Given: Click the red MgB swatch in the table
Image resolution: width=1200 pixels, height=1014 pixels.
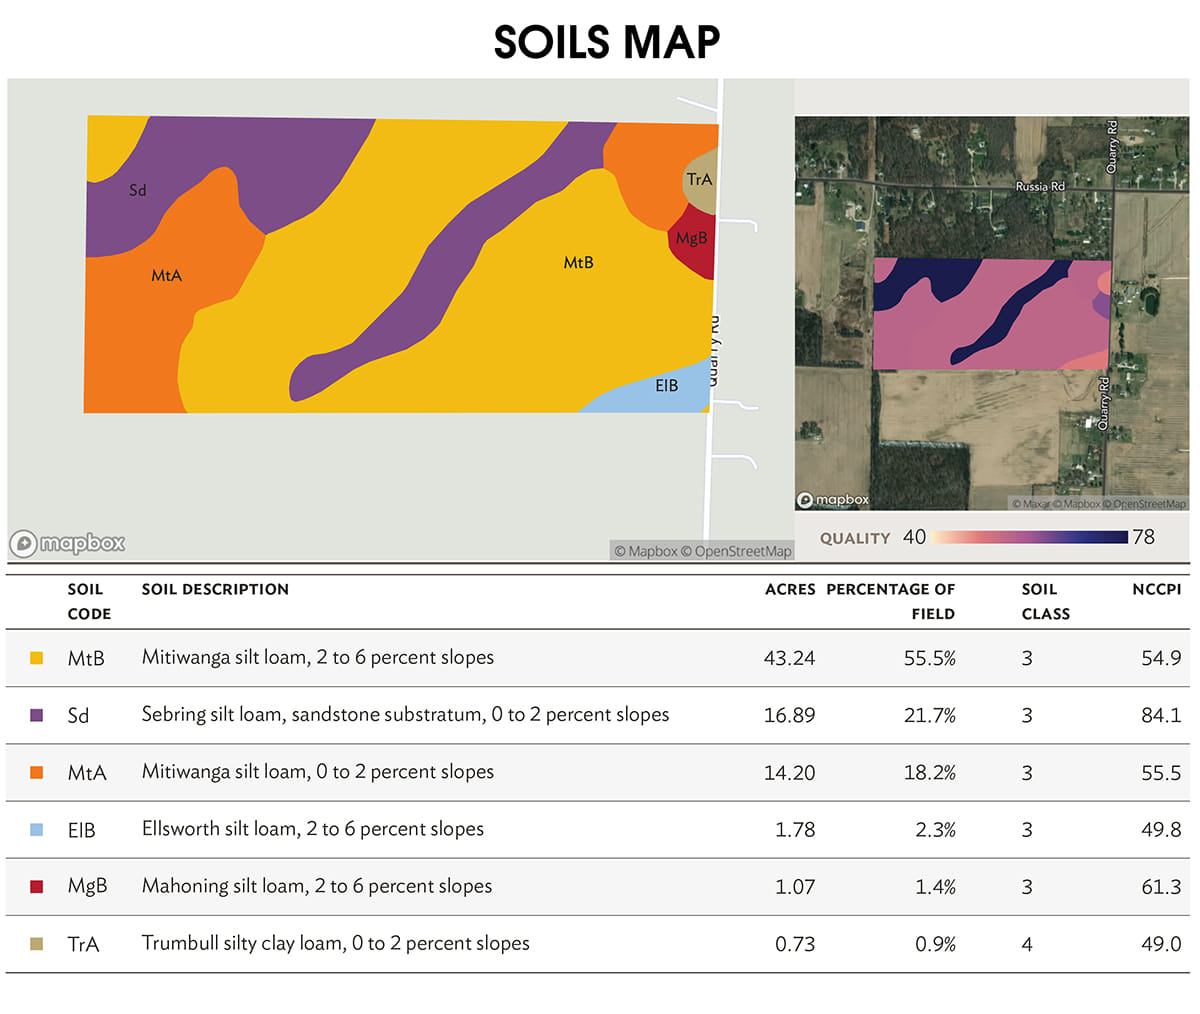Looking at the screenshot, I should point(37,886).
